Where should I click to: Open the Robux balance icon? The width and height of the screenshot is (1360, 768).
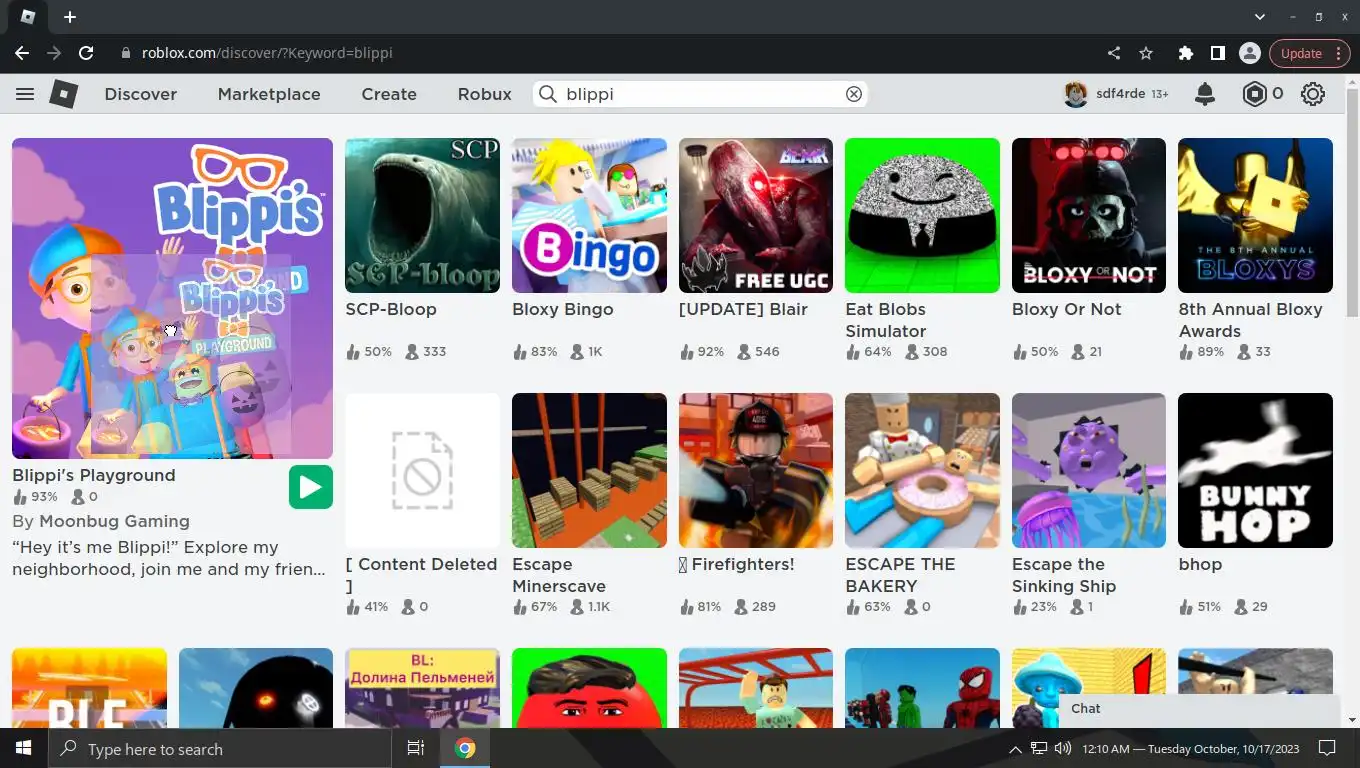(1254, 94)
